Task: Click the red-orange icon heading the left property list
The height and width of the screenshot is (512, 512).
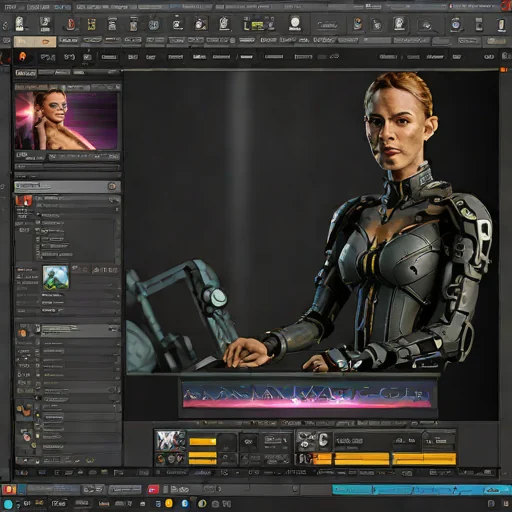Action: click(24, 201)
